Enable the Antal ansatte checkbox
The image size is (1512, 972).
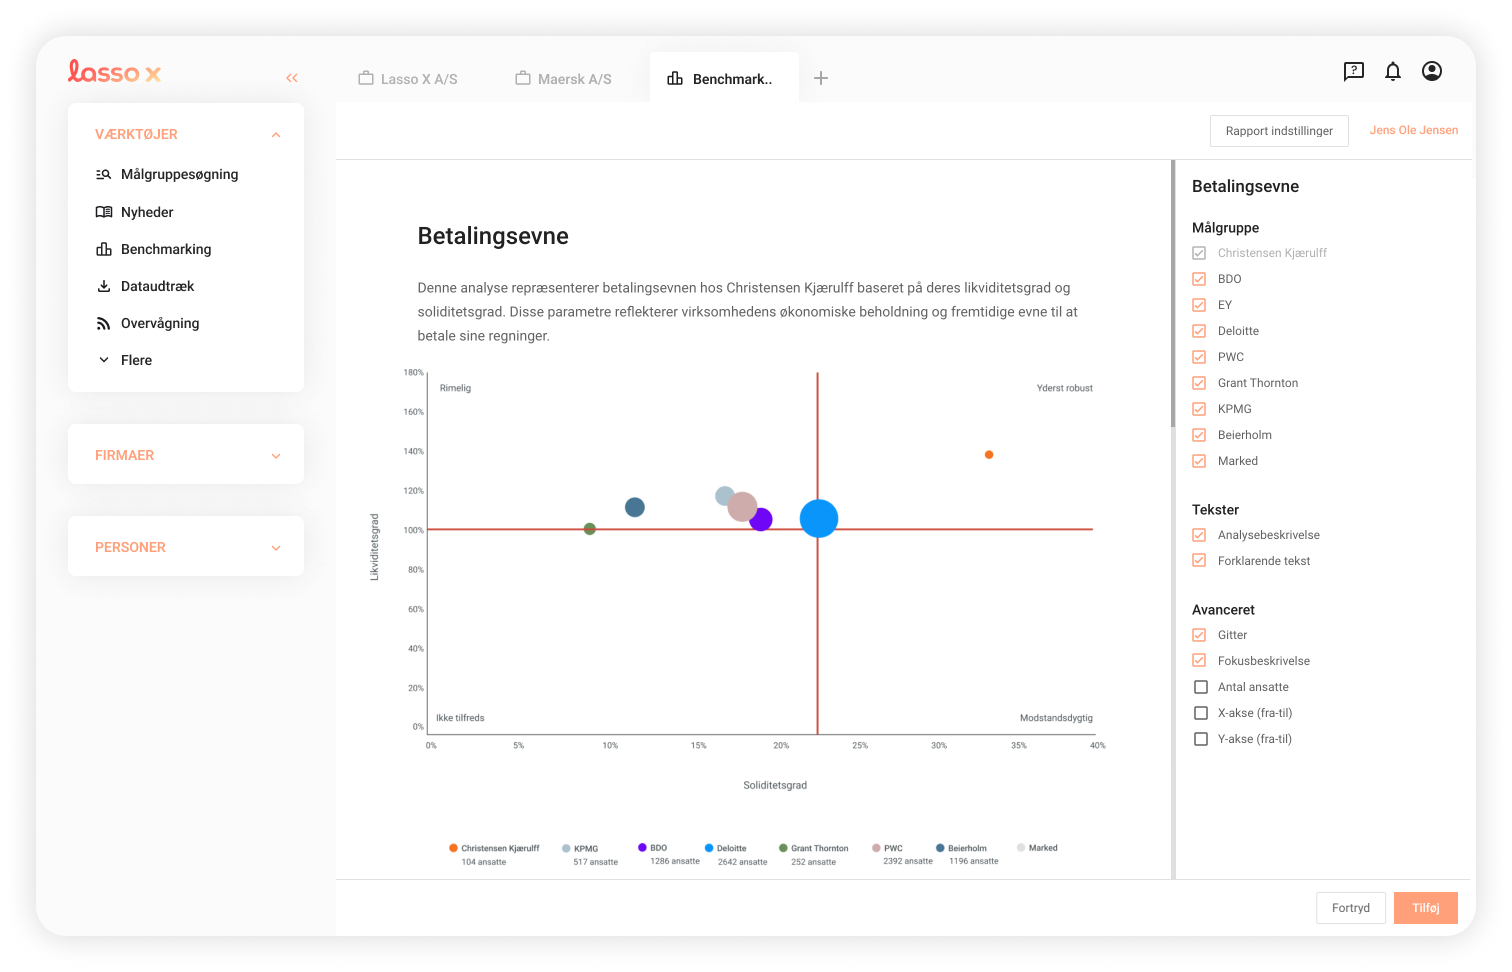point(1200,687)
